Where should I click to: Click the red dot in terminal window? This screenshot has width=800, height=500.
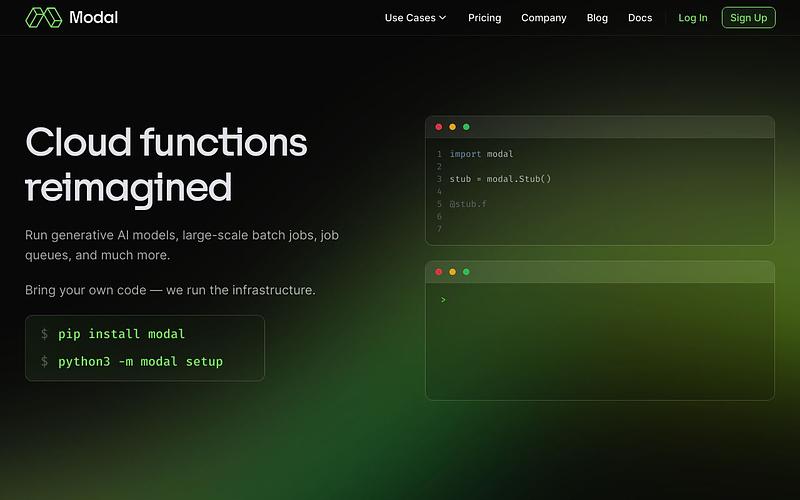coord(439,272)
